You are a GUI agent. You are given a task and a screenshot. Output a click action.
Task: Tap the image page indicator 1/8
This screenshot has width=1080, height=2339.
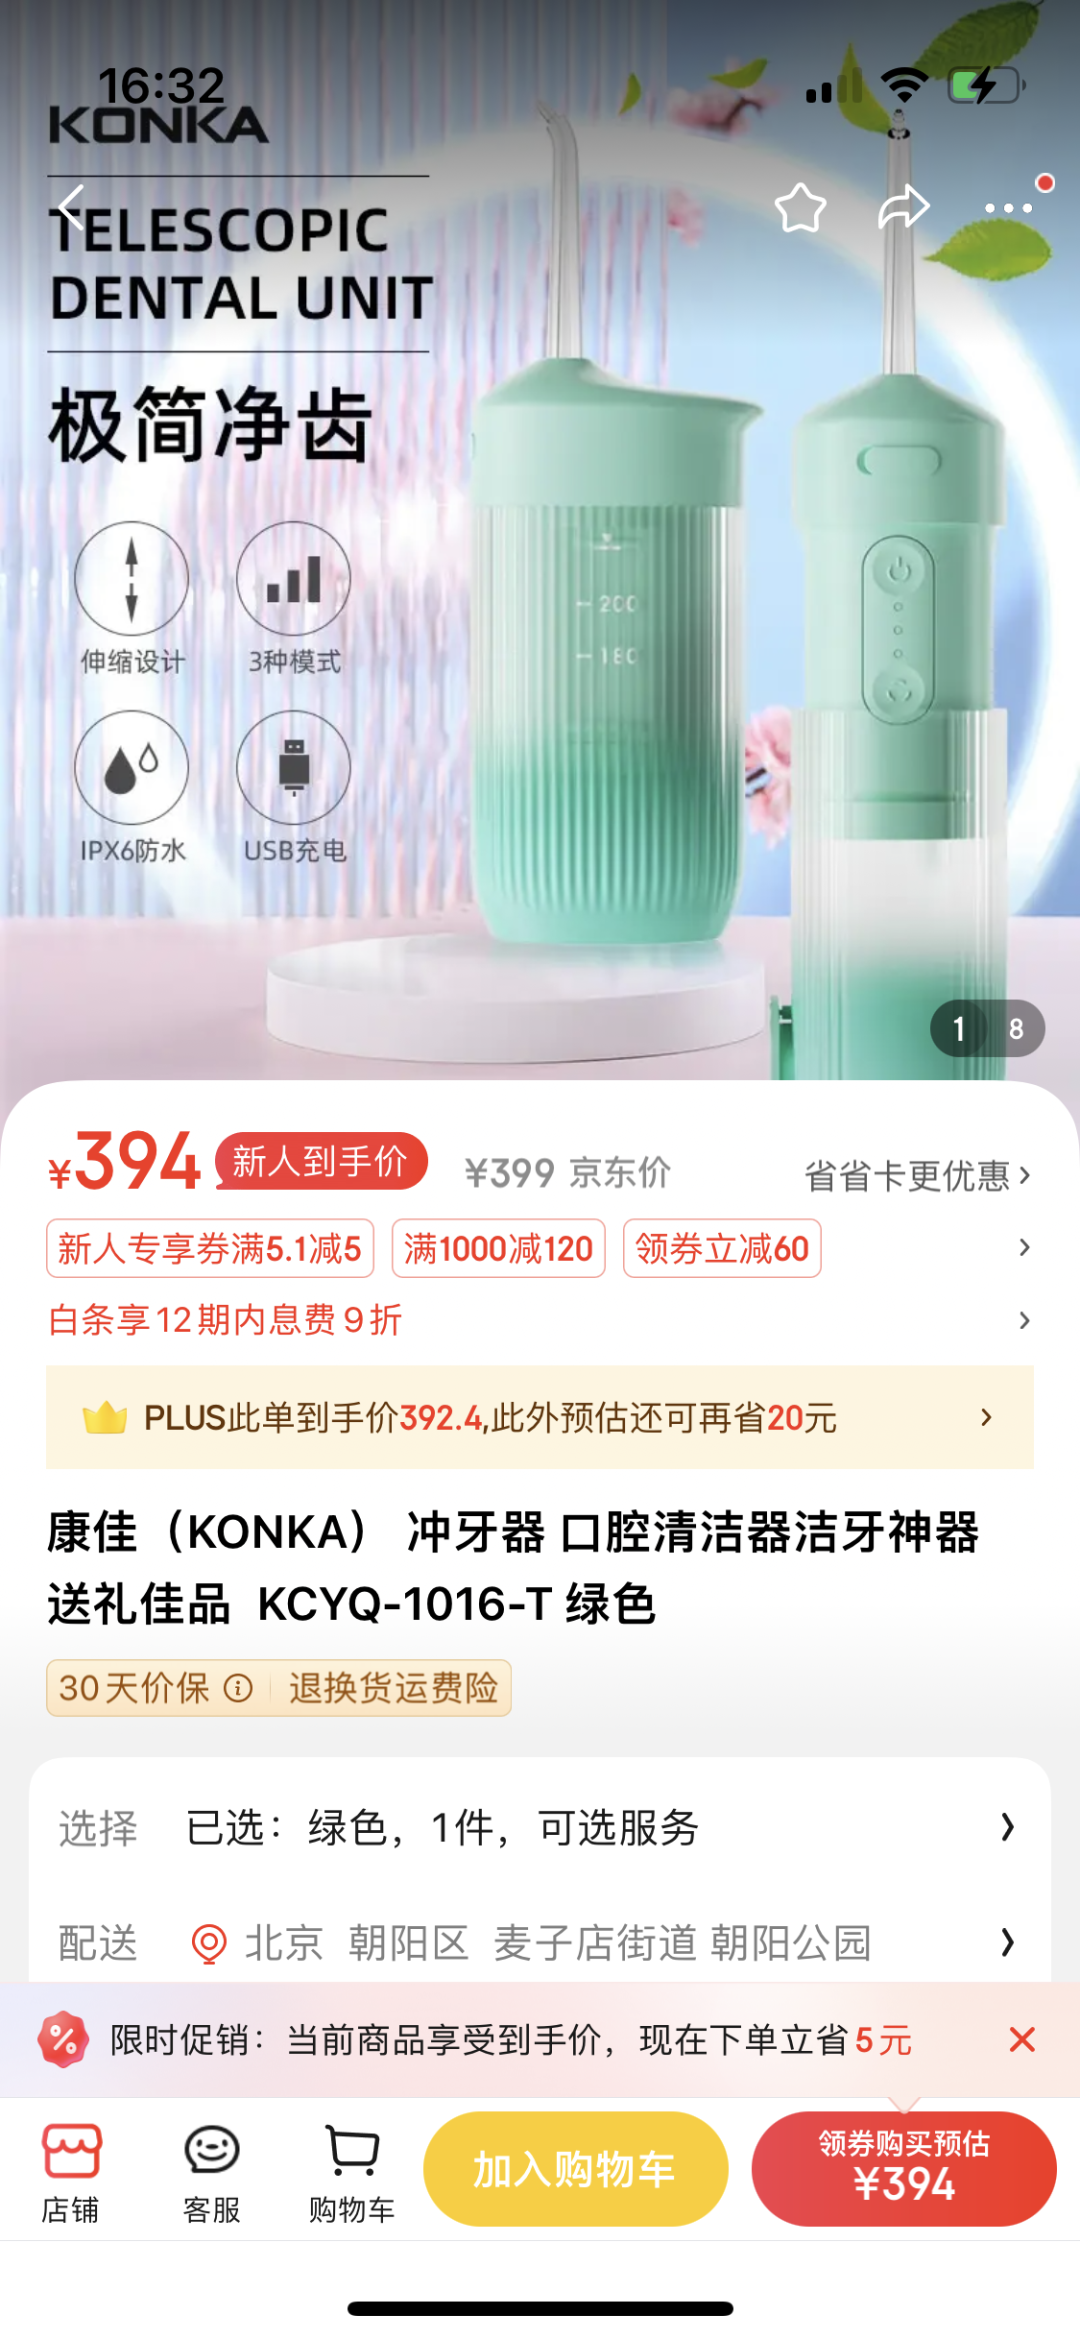pos(987,1028)
